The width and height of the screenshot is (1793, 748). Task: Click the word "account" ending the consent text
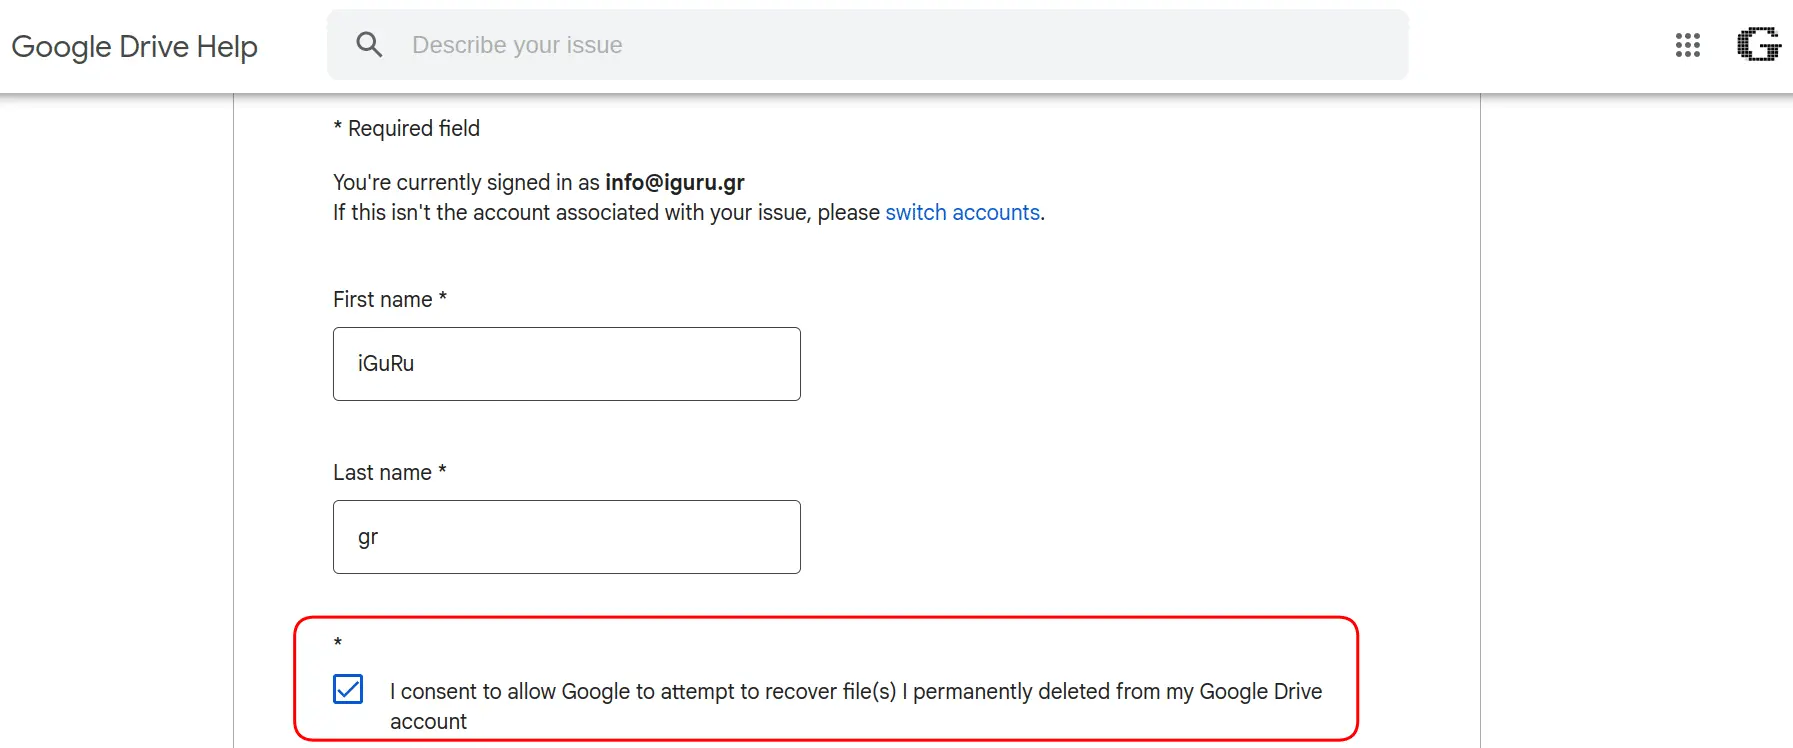428,722
